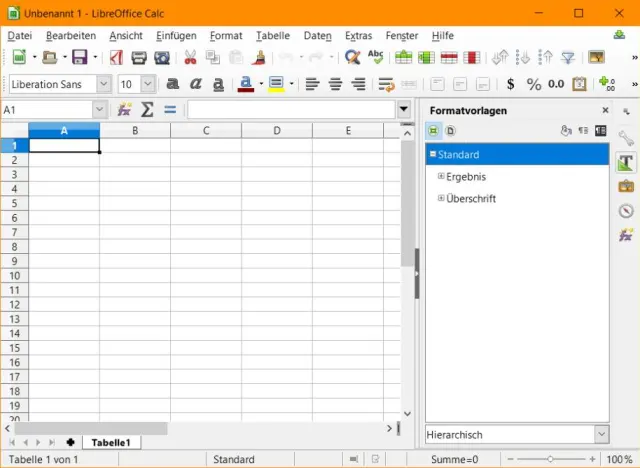Click column header D
640x468 pixels.
[x=276, y=130]
